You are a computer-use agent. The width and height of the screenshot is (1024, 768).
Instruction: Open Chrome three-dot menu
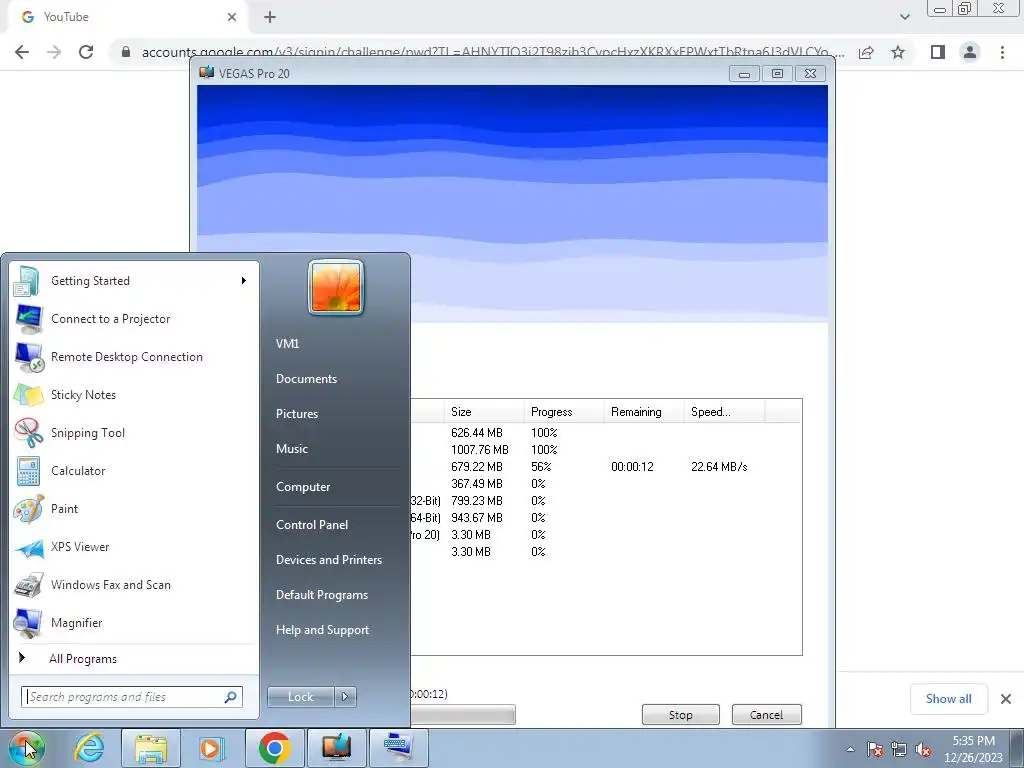pyautogui.click(x=1002, y=52)
